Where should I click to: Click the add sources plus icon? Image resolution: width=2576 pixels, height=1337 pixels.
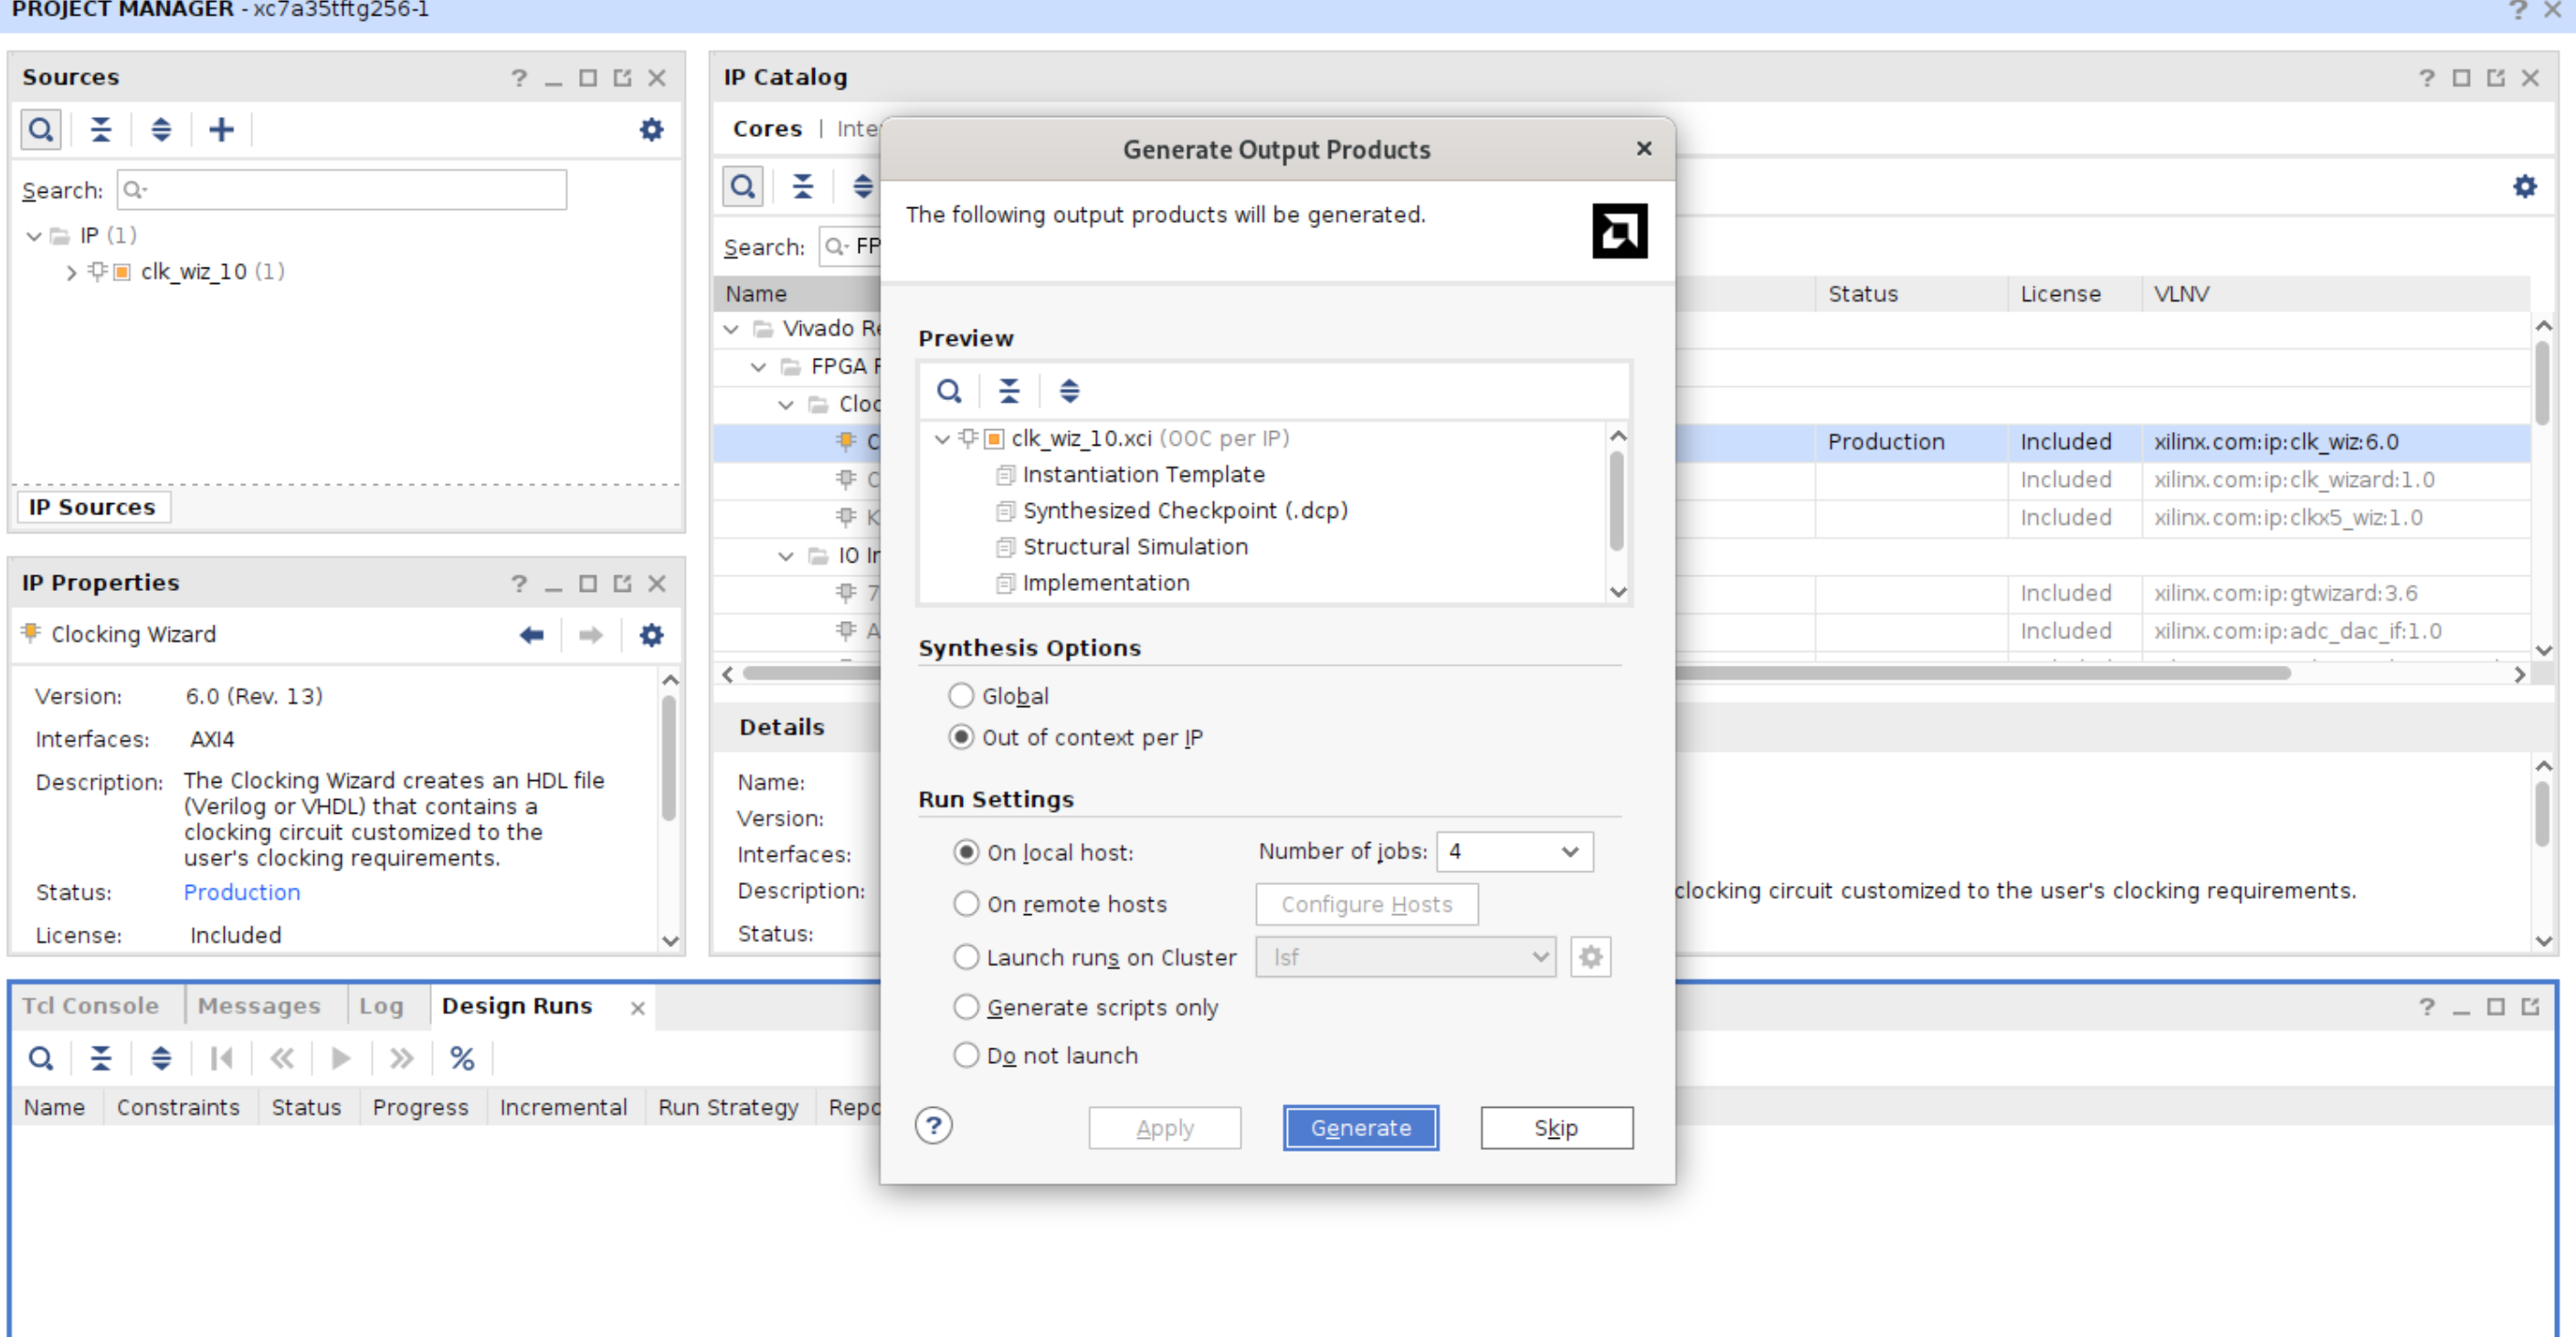tap(221, 129)
